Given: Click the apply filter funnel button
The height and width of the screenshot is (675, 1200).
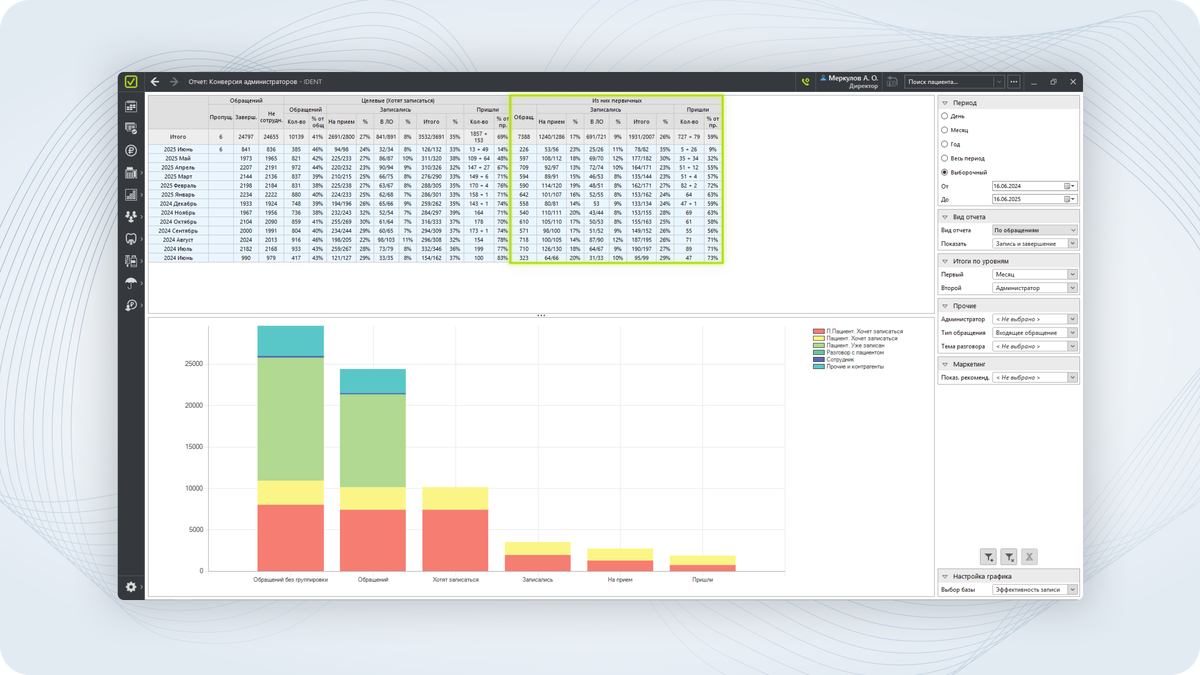Looking at the screenshot, I should (x=988, y=557).
